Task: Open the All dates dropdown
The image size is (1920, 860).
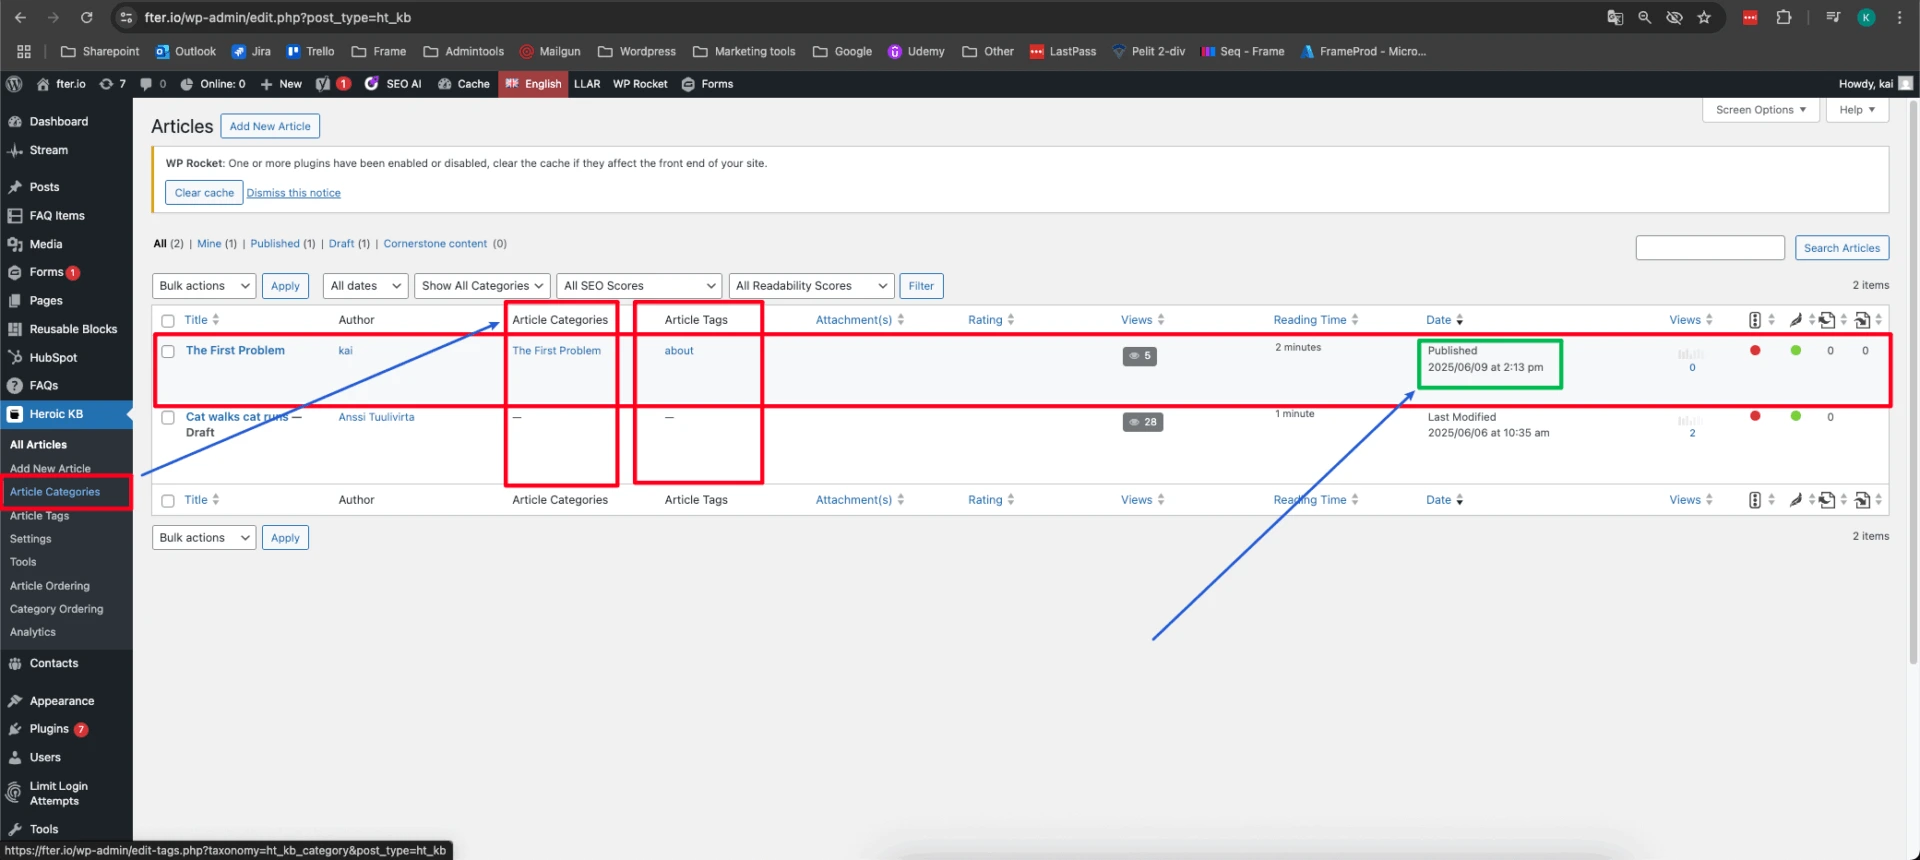Action: [x=365, y=286]
